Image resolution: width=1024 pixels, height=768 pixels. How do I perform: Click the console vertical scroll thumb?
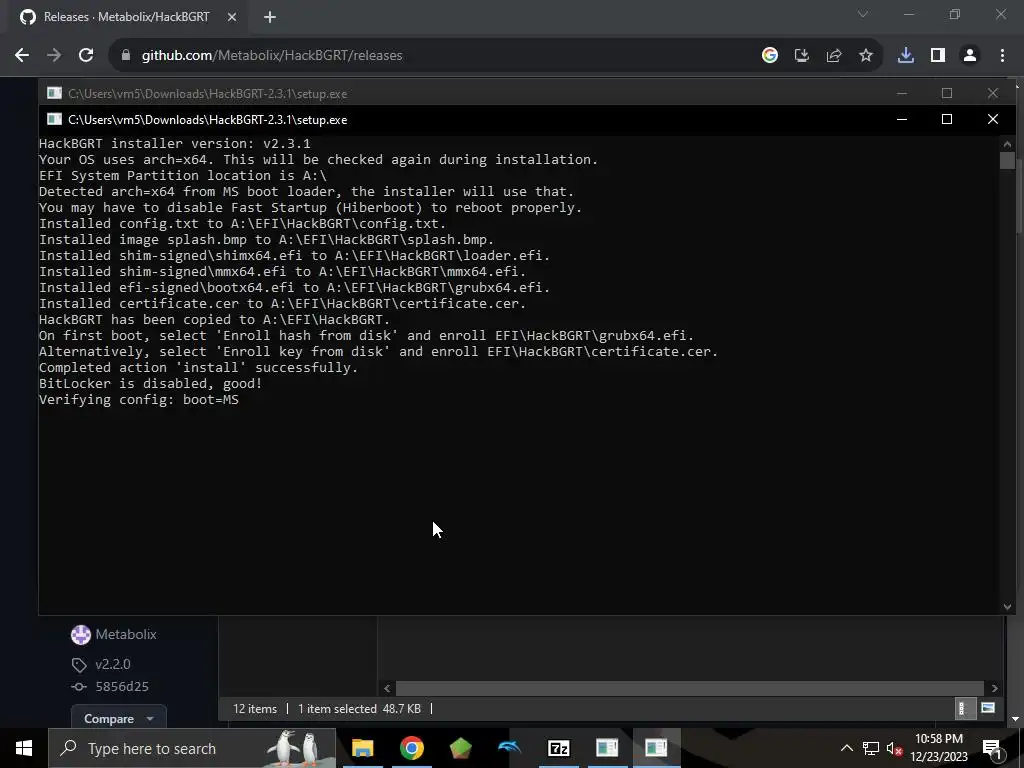tap(1007, 161)
